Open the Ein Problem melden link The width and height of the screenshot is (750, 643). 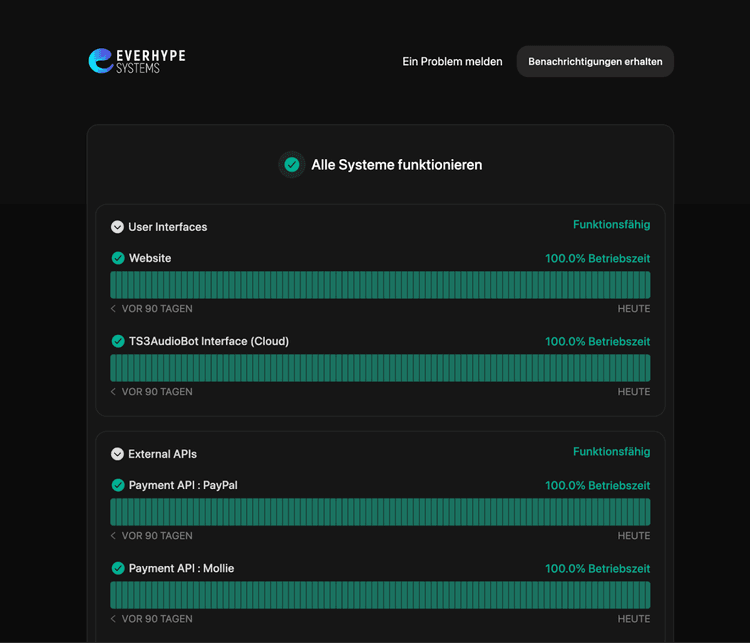pos(452,62)
